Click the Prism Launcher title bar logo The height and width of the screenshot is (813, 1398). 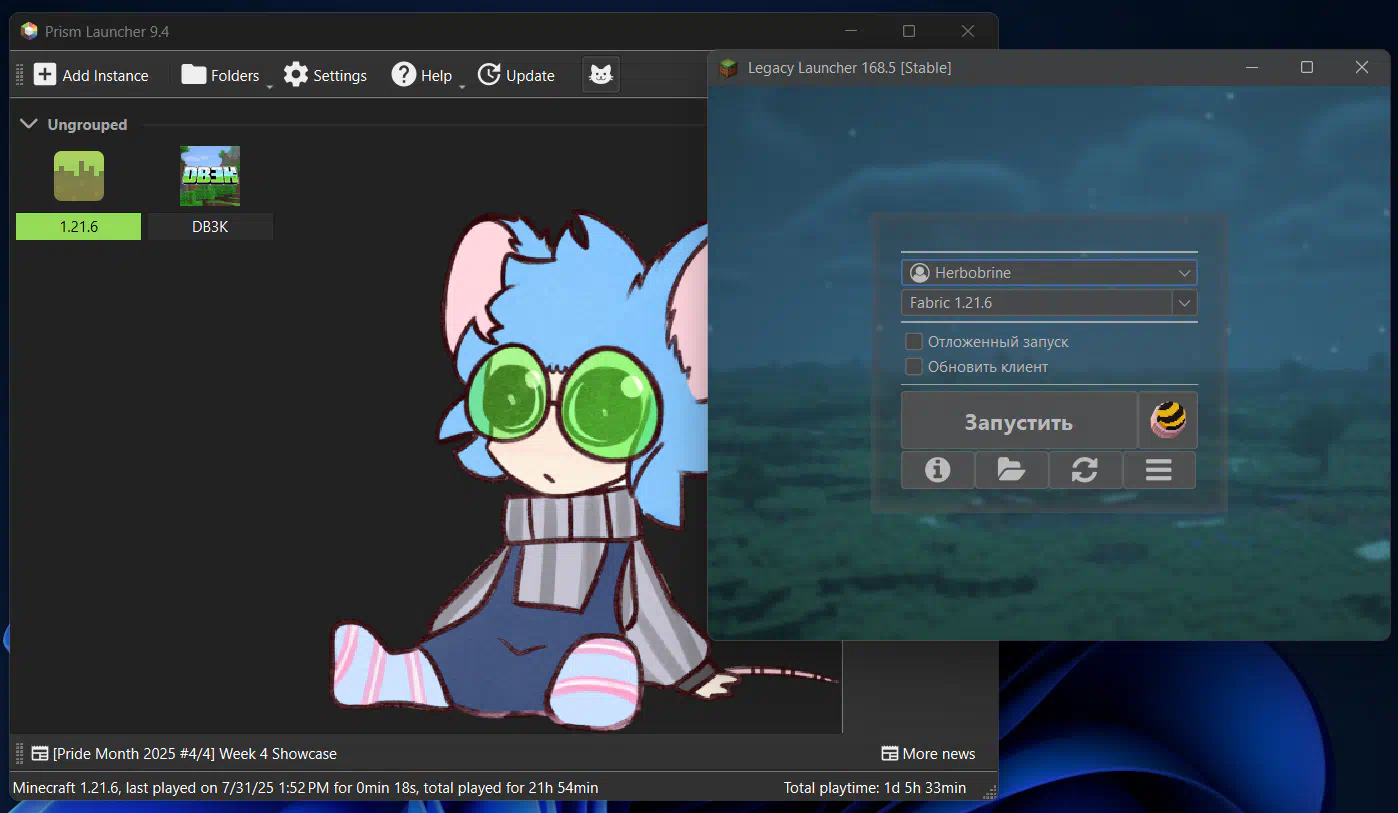(29, 31)
